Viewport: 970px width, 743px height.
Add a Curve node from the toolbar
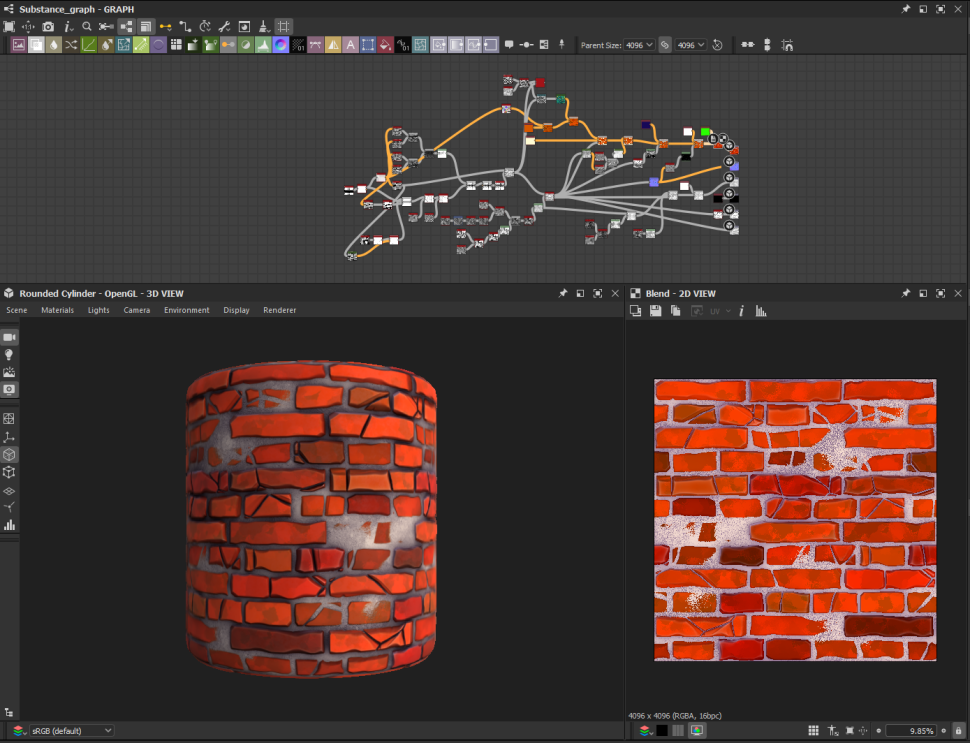coord(88,45)
